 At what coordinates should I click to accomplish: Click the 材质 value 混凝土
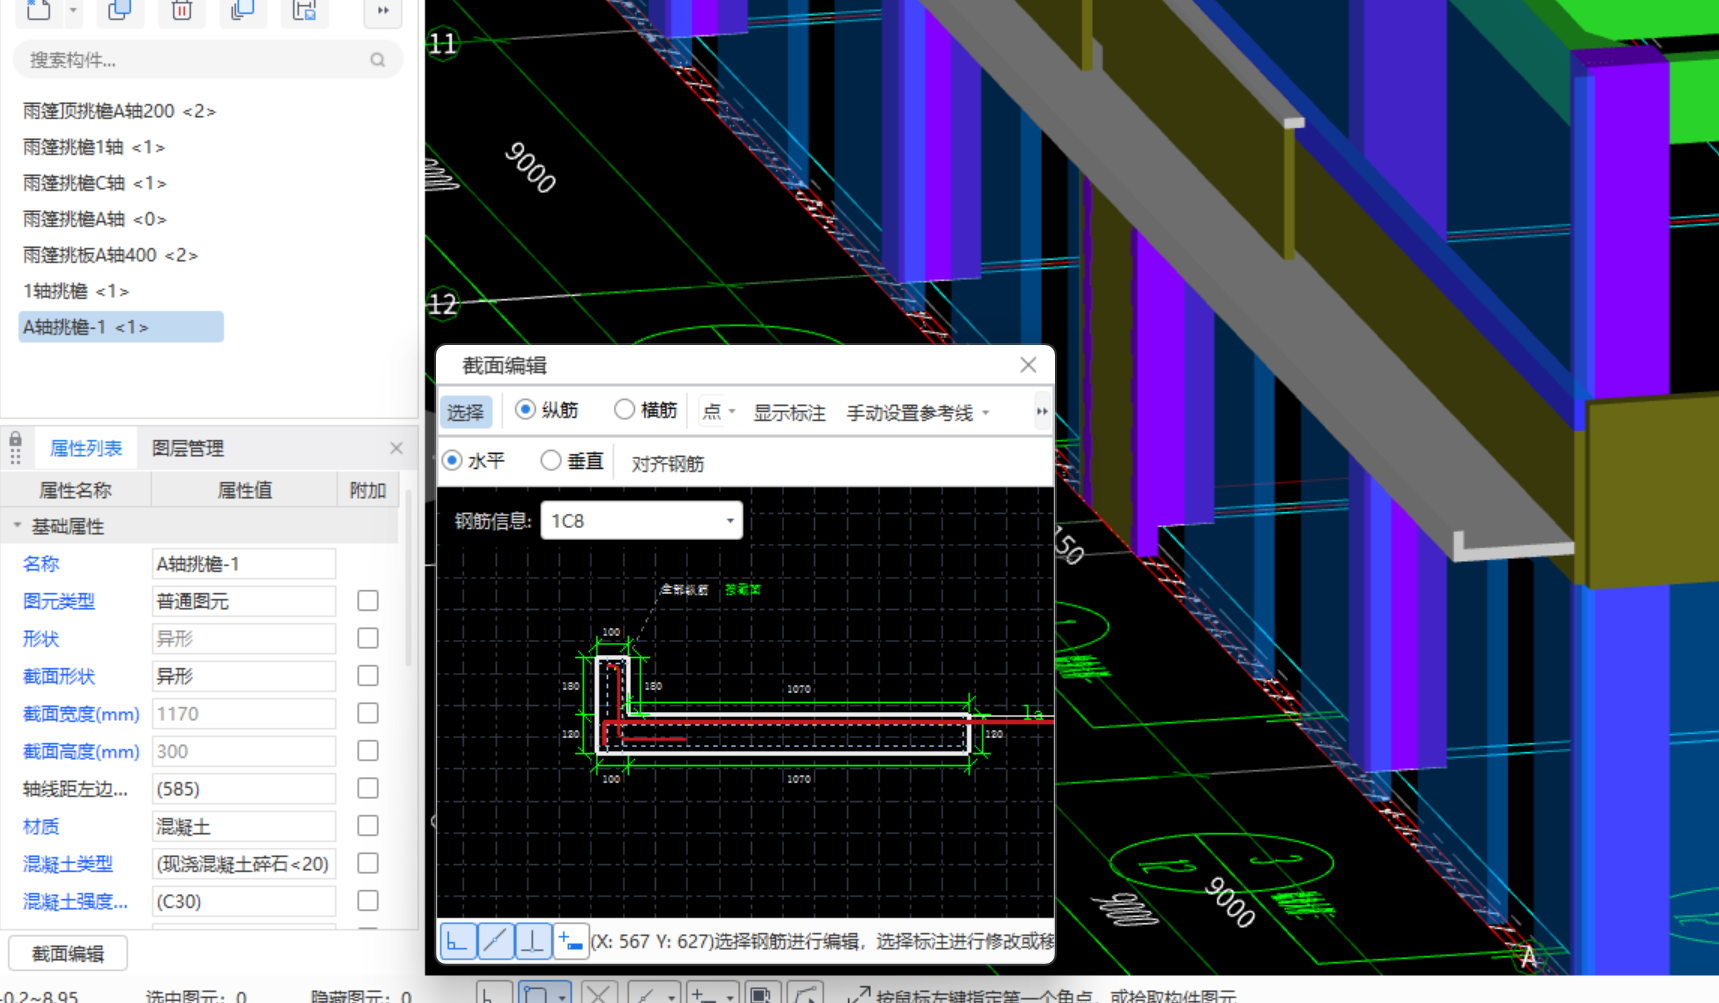click(243, 826)
